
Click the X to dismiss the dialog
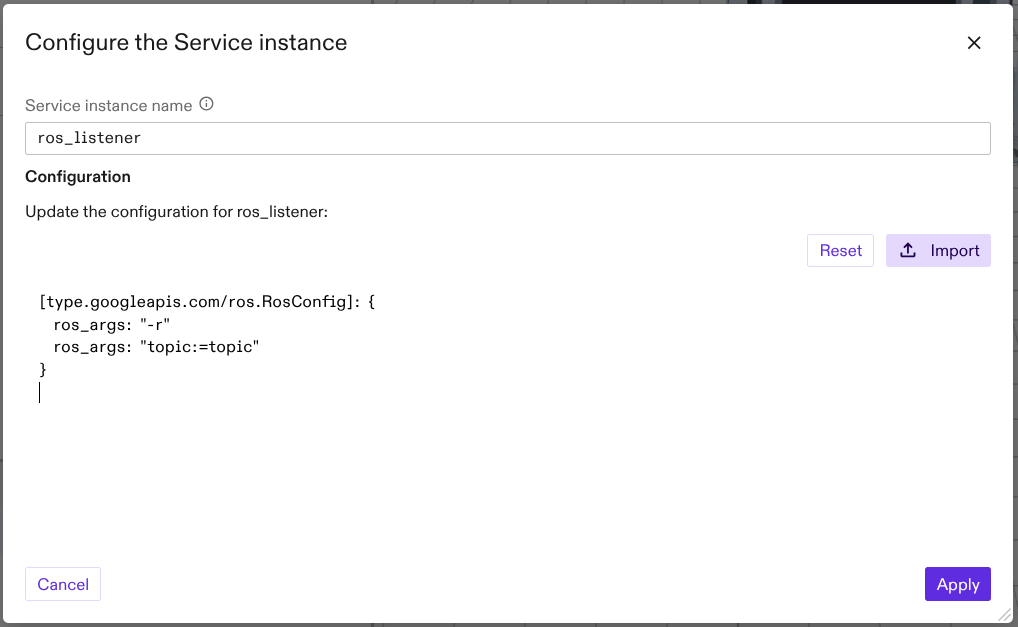coord(974,43)
